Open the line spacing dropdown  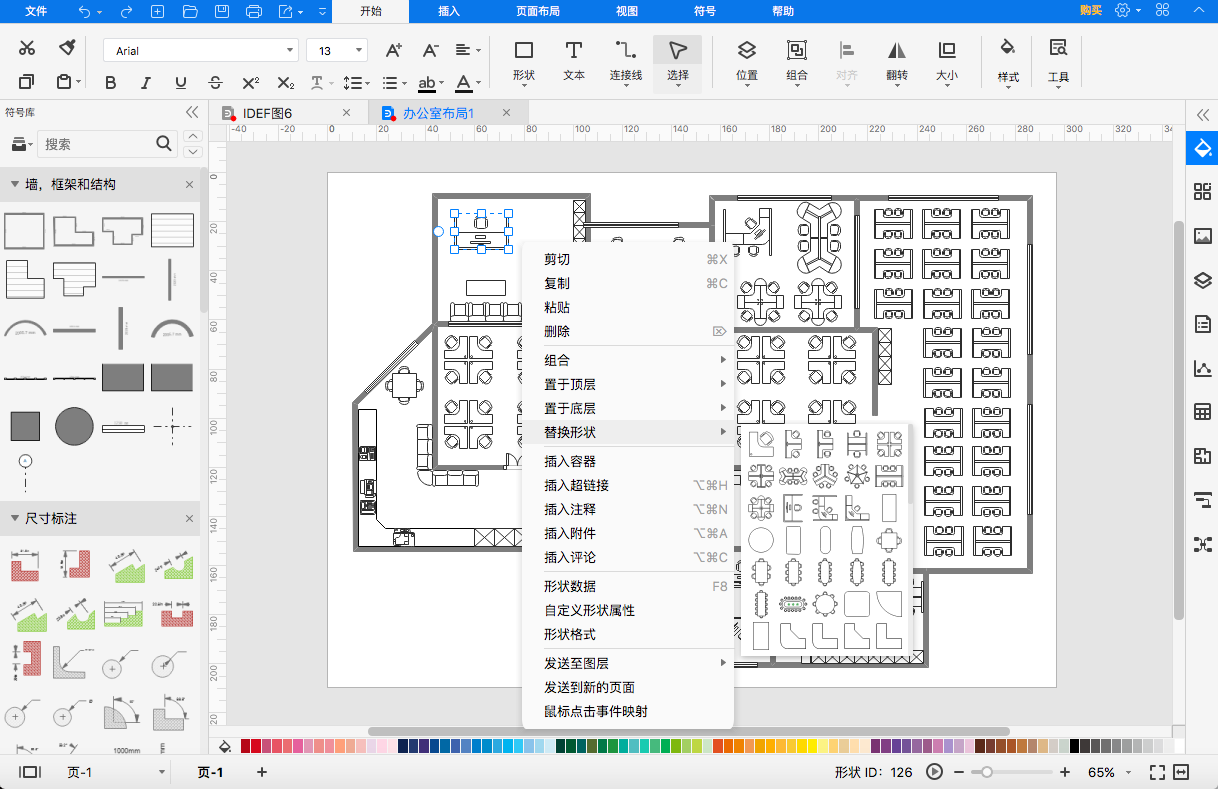[357, 83]
